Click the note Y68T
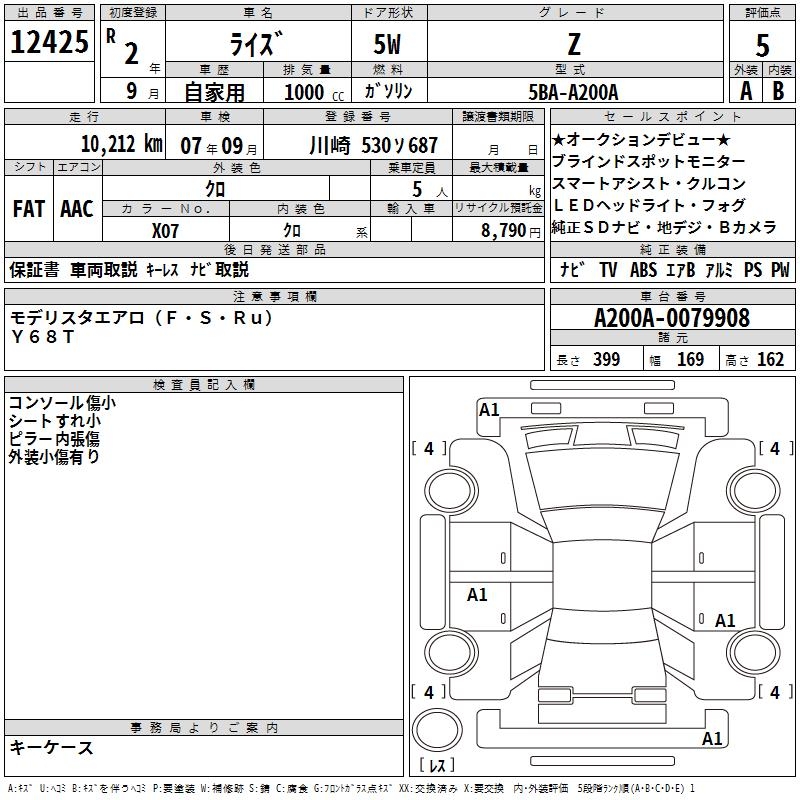 (x=43, y=336)
